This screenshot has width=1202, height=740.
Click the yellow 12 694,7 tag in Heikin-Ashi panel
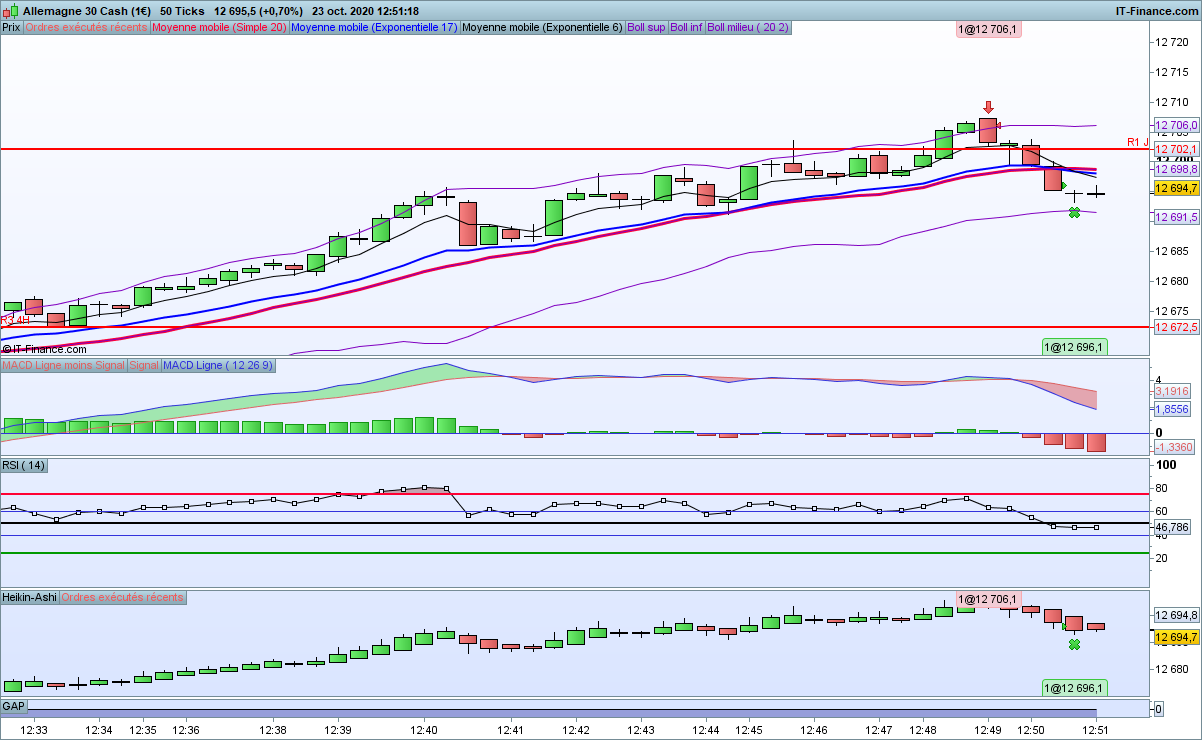coord(1176,637)
